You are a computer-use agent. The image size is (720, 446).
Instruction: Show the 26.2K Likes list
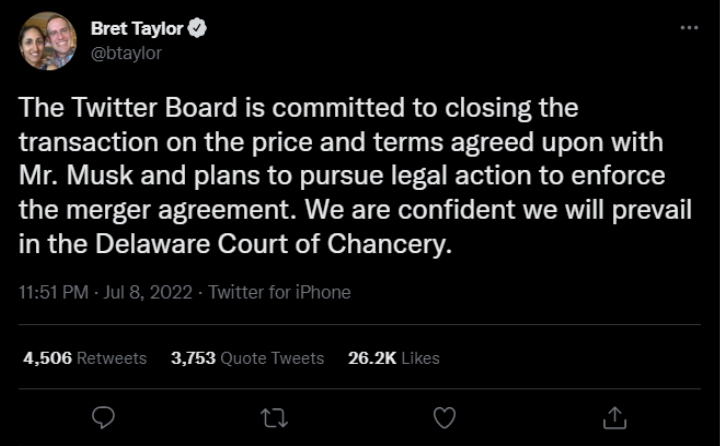point(393,358)
